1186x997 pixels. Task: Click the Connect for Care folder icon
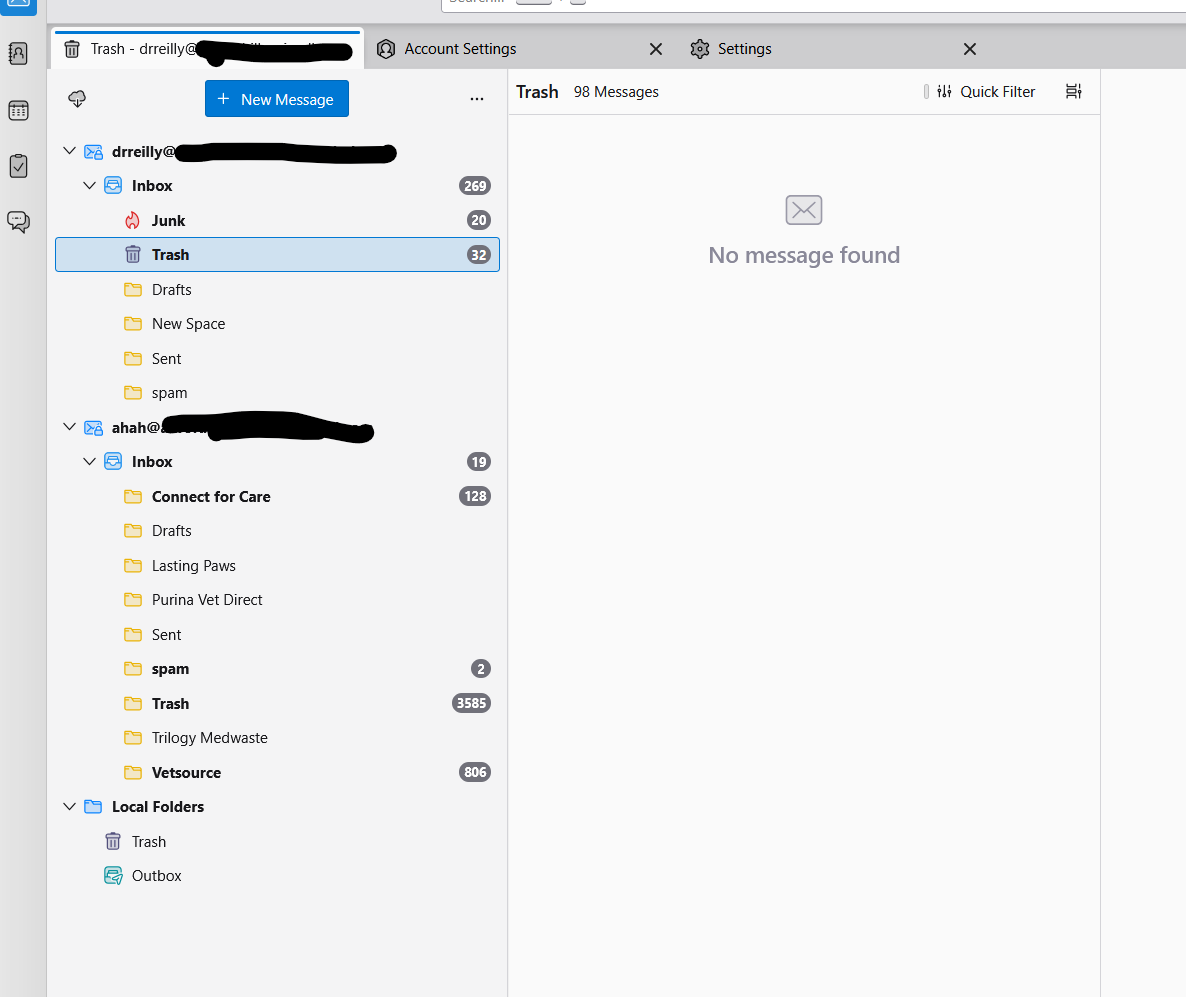tap(133, 496)
